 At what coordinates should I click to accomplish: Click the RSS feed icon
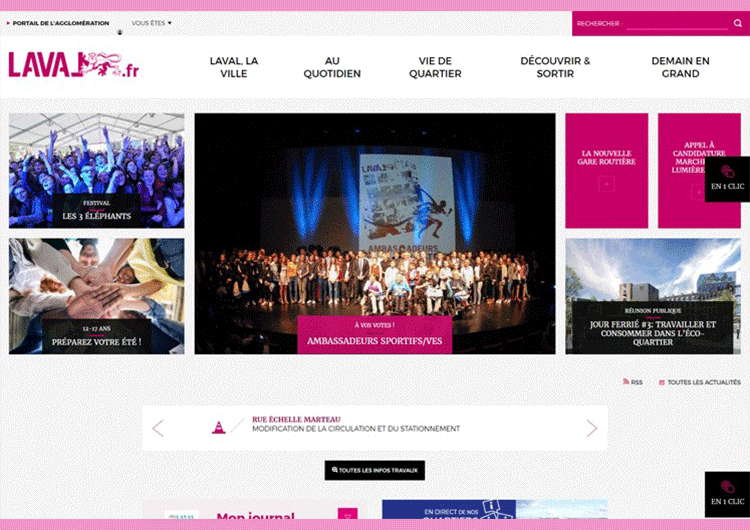626,382
